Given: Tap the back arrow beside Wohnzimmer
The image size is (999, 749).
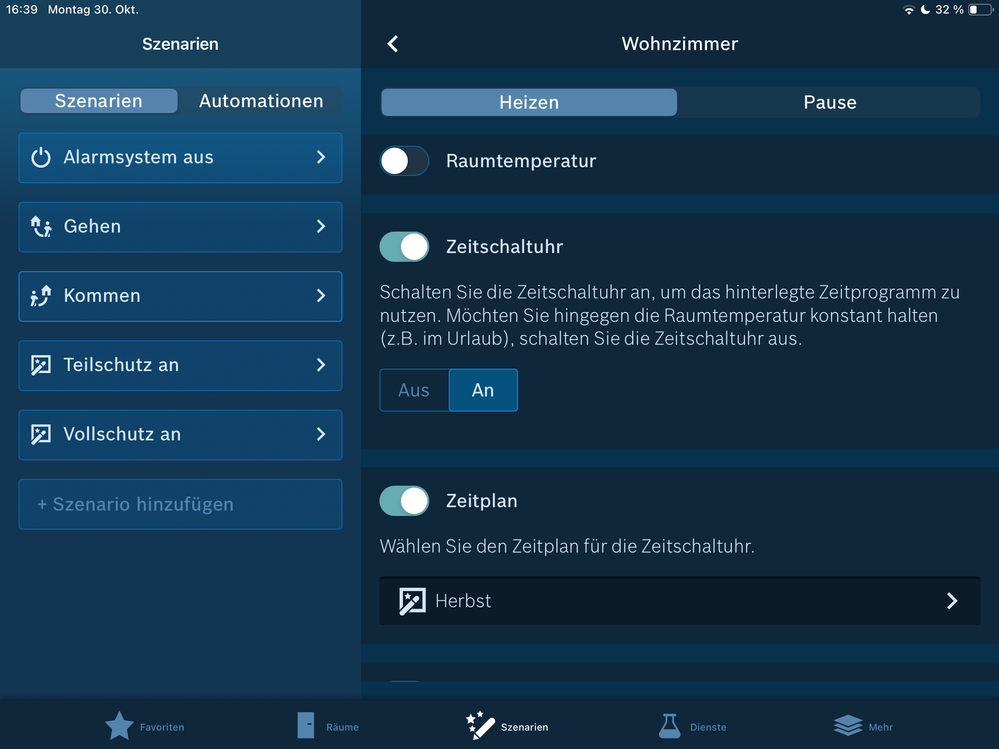Looking at the screenshot, I should coord(393,44).
